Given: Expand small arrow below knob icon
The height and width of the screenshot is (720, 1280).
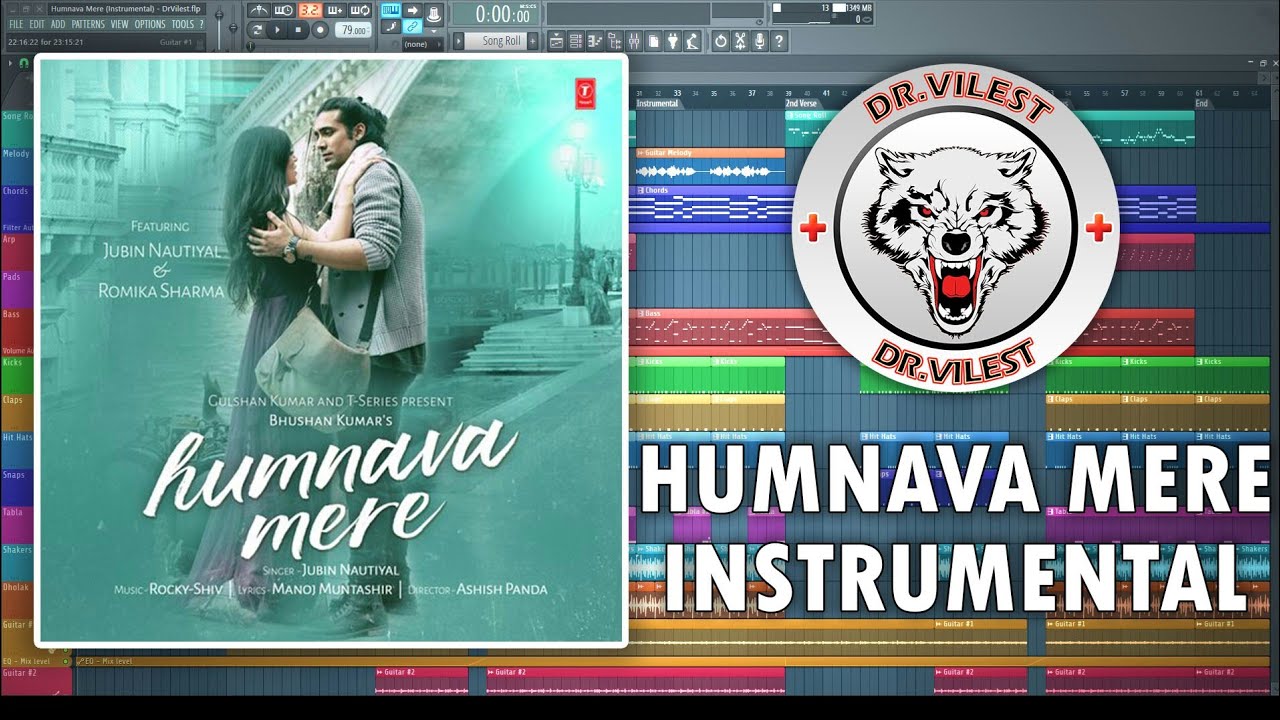Looking at the screenshot, I should pyautogui.click(x=434, y=31).
